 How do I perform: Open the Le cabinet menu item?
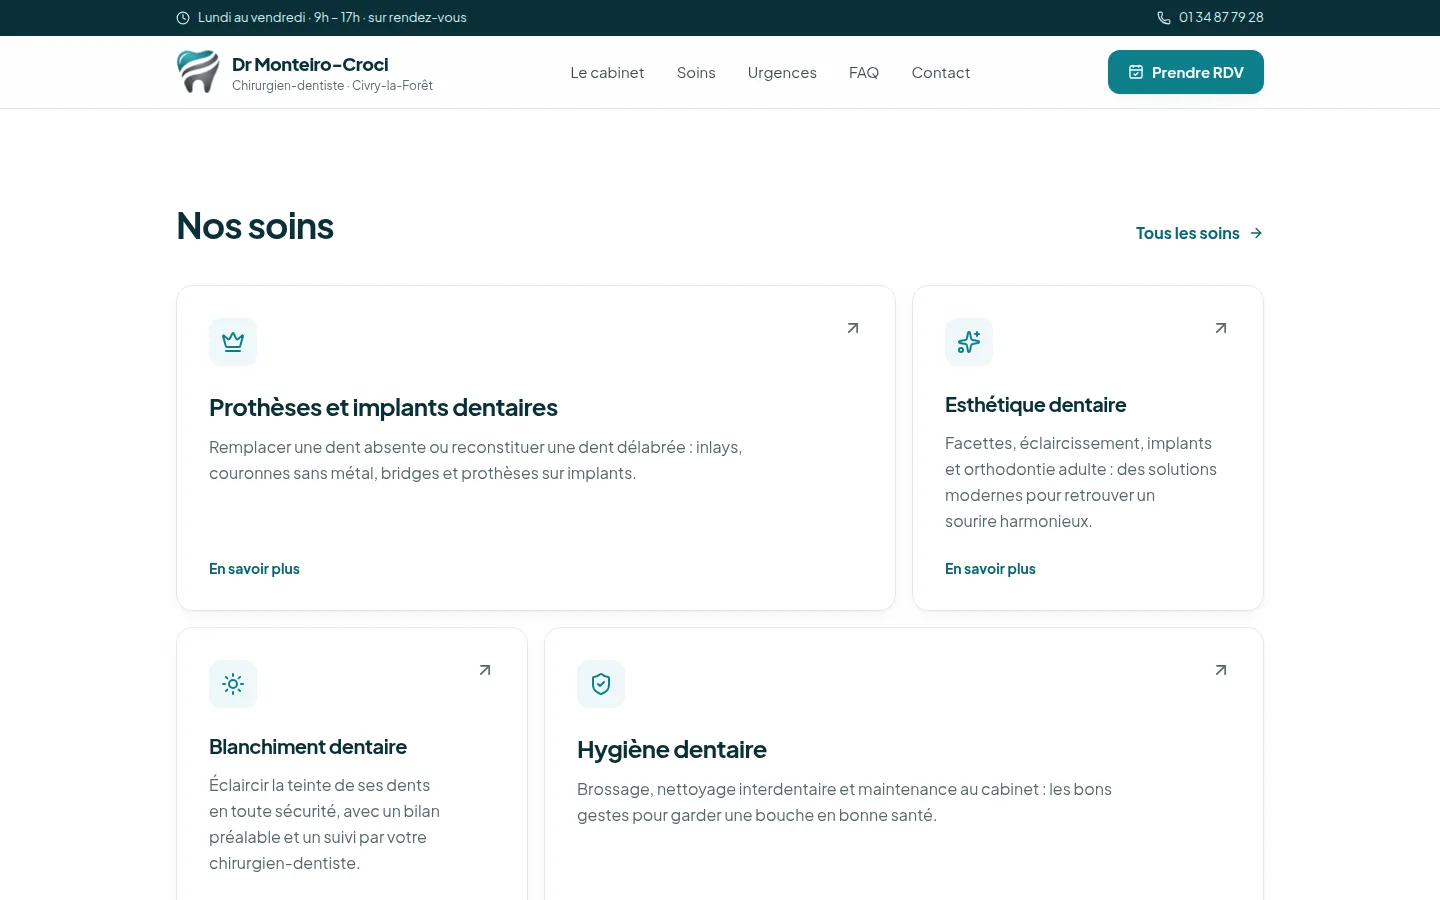tap(607, 73)
